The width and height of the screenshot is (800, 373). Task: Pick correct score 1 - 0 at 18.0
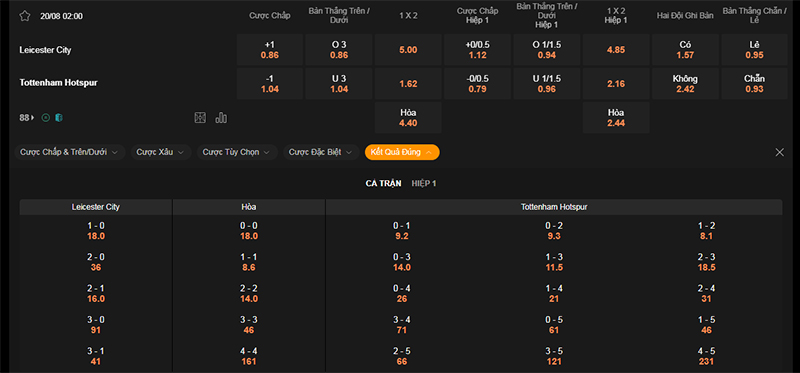click(96, 231)
